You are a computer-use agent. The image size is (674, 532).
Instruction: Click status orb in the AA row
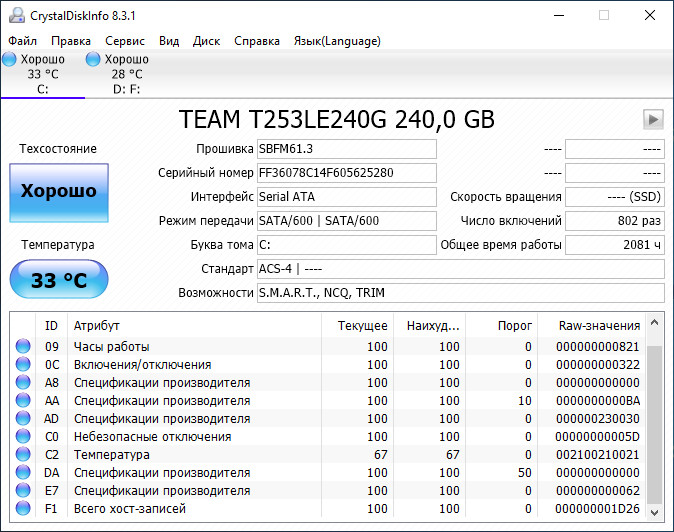(23, 401)
